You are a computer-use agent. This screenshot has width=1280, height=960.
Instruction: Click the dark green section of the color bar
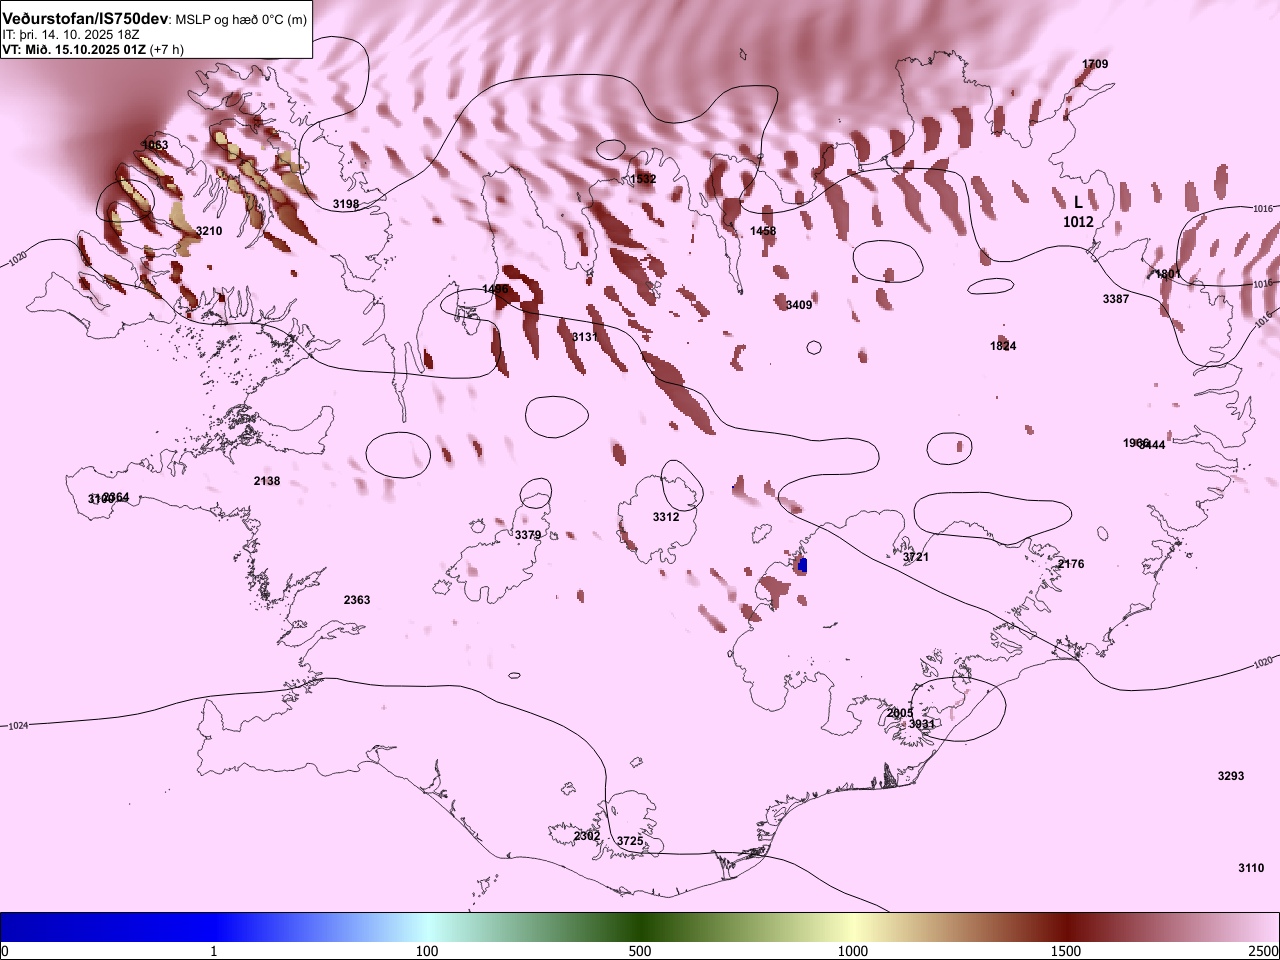pyautogui.click(x=640, y=927)
